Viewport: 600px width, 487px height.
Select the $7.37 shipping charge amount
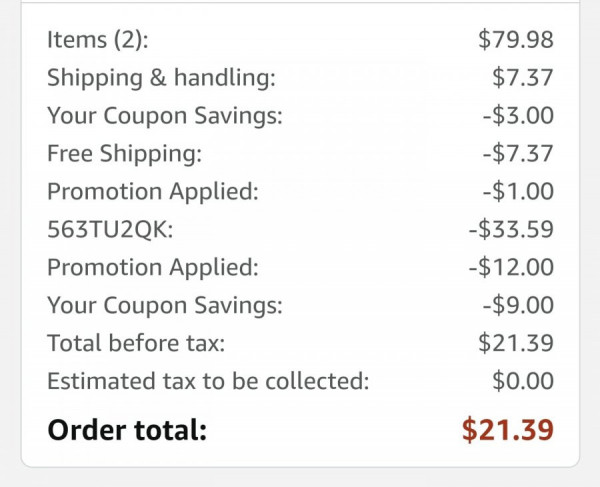point(523,77)
